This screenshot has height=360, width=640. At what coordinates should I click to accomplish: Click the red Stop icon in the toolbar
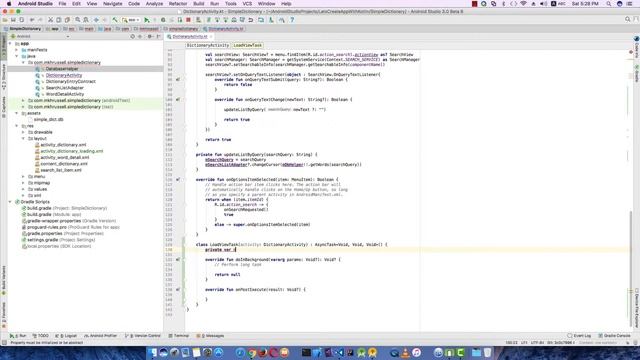[188, 20]
